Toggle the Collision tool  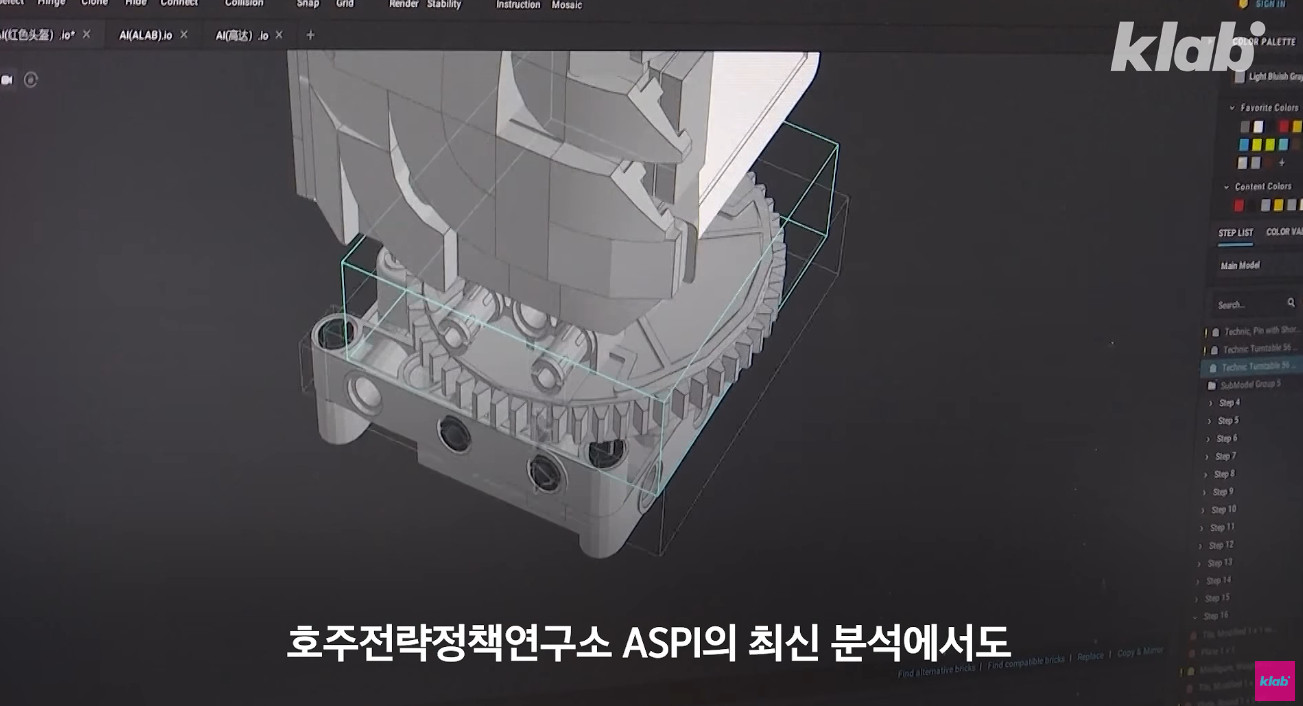tap(244, 3)
